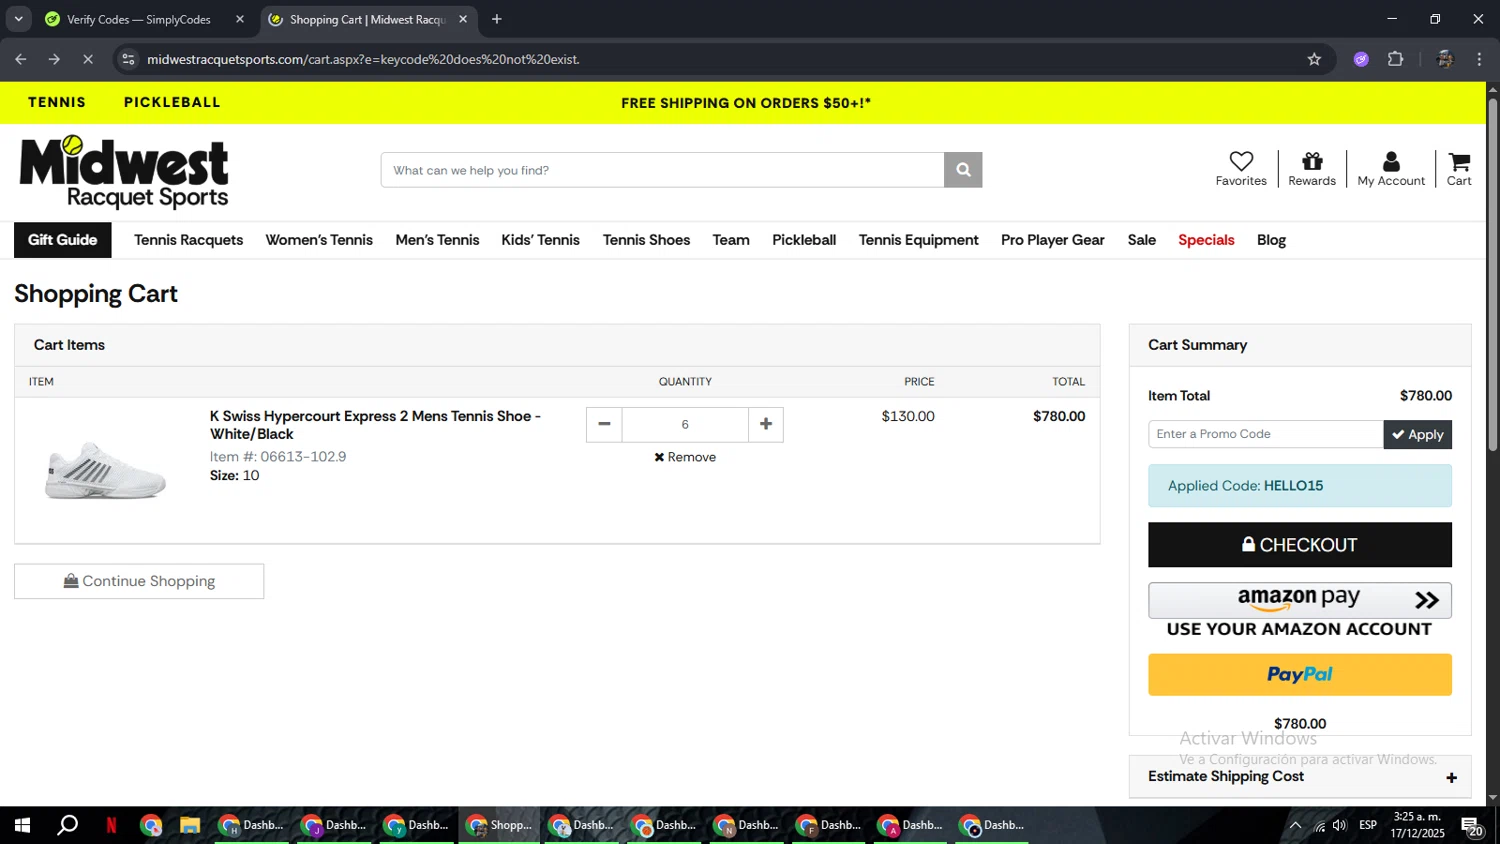Focus the Enter a Promo Code field
The width and height of the screenshot is (1500, 844).
(x=1266, y=434)
